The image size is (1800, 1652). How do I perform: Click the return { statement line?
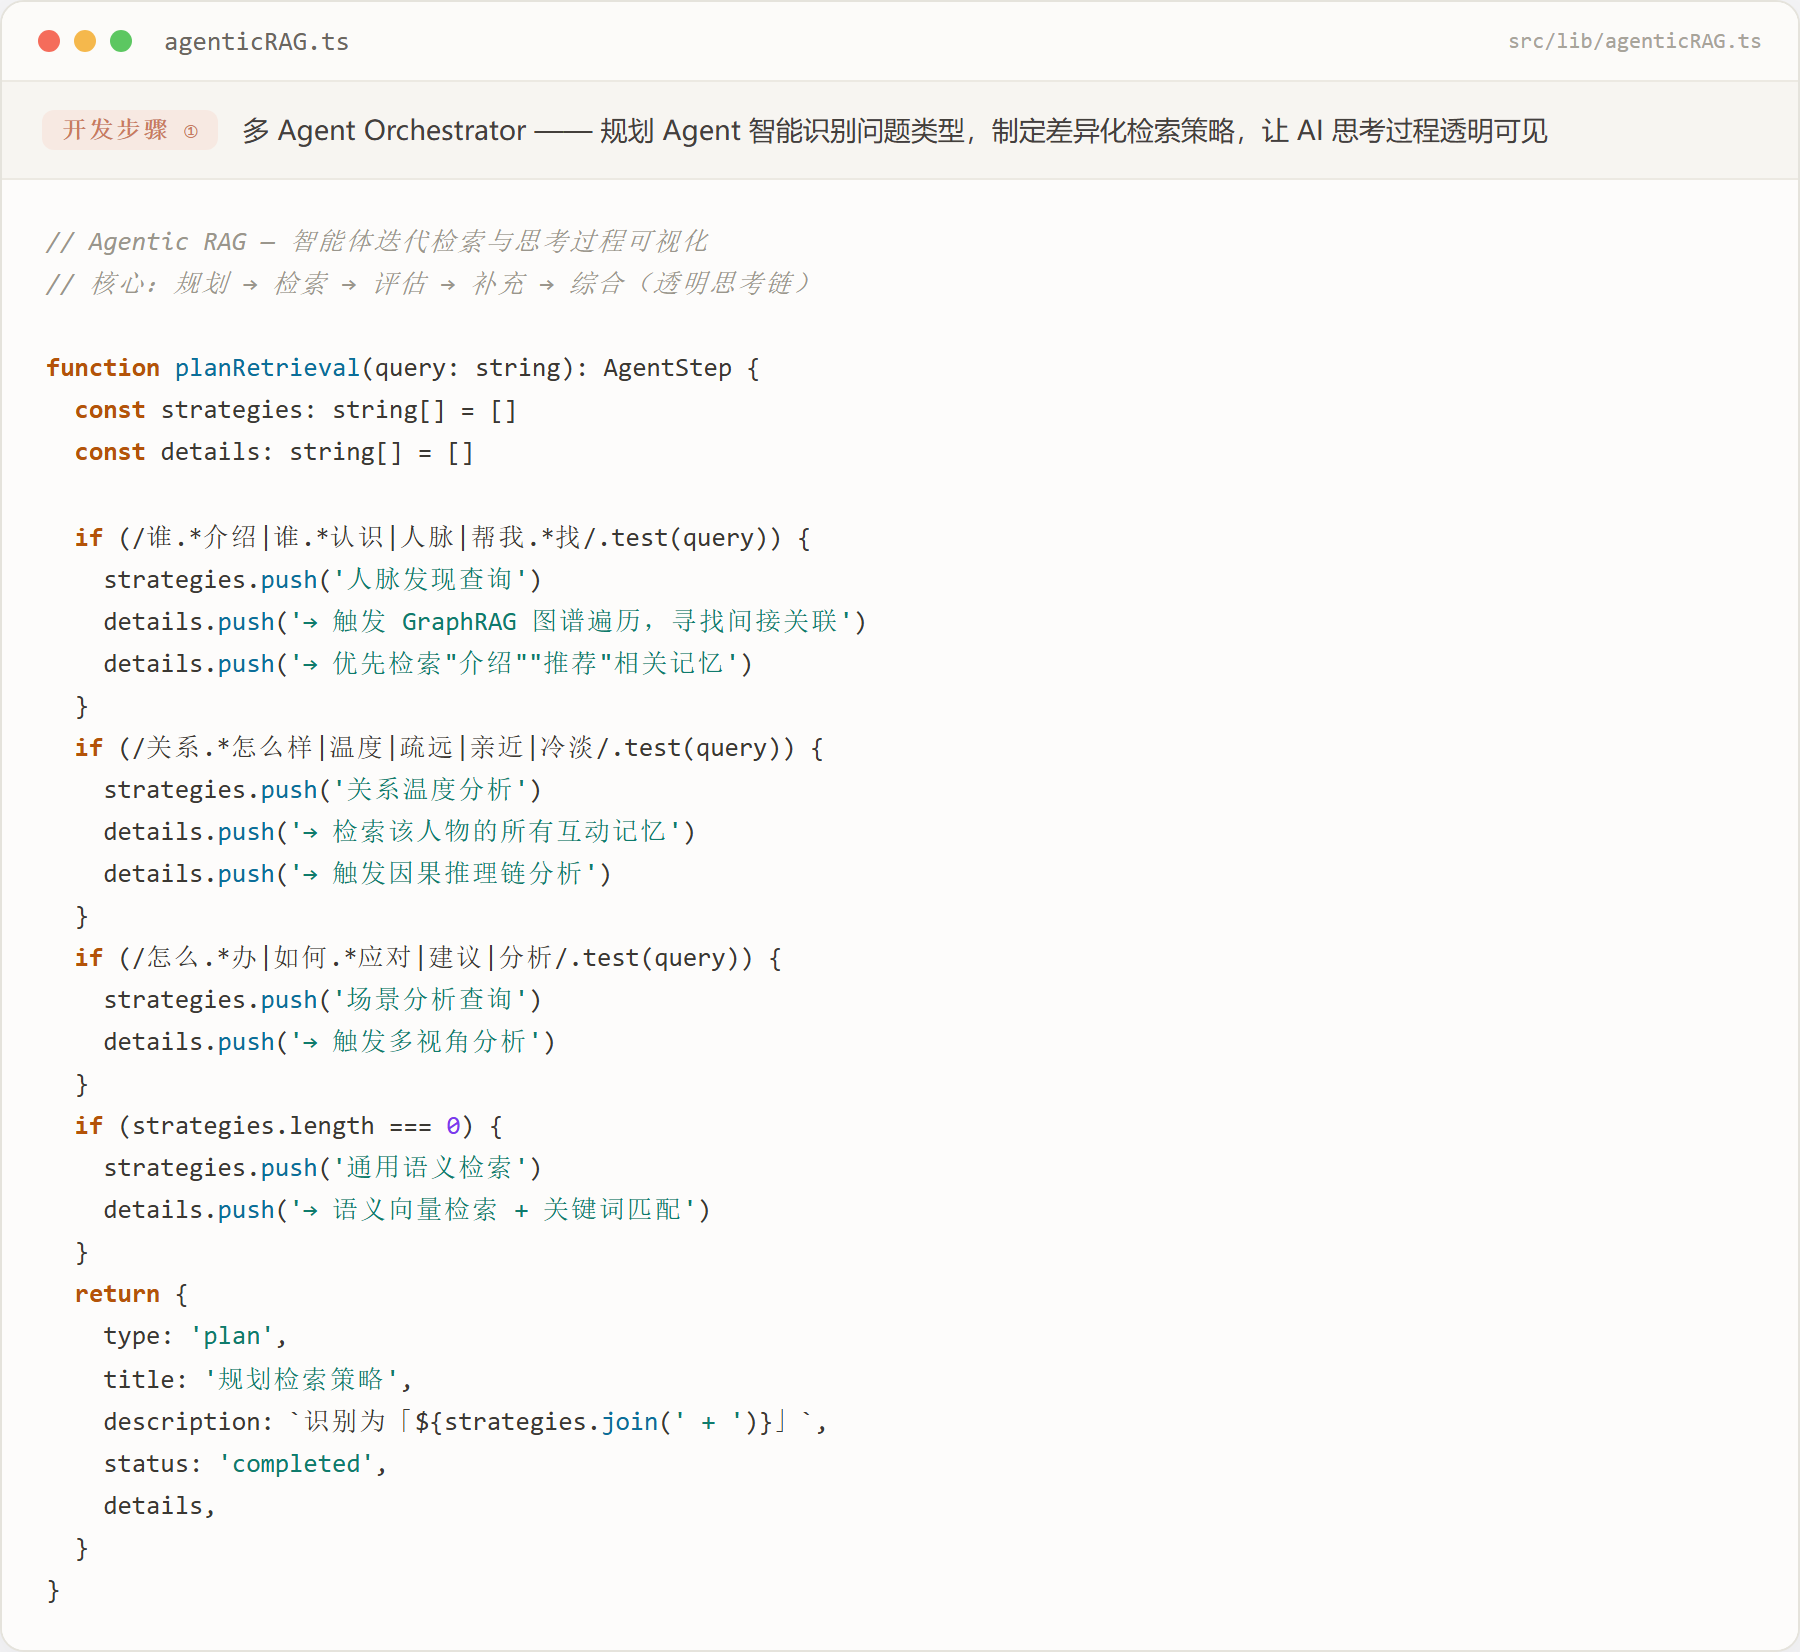131,1294
